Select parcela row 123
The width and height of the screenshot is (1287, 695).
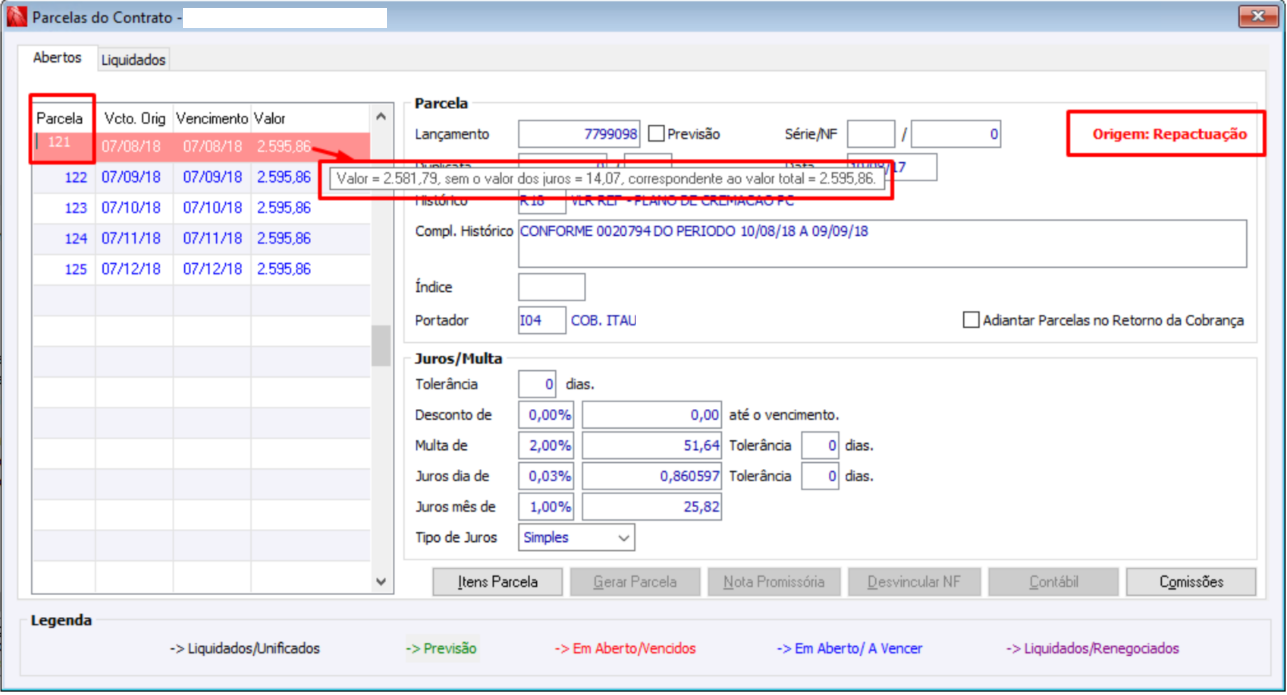click(201, 208)
